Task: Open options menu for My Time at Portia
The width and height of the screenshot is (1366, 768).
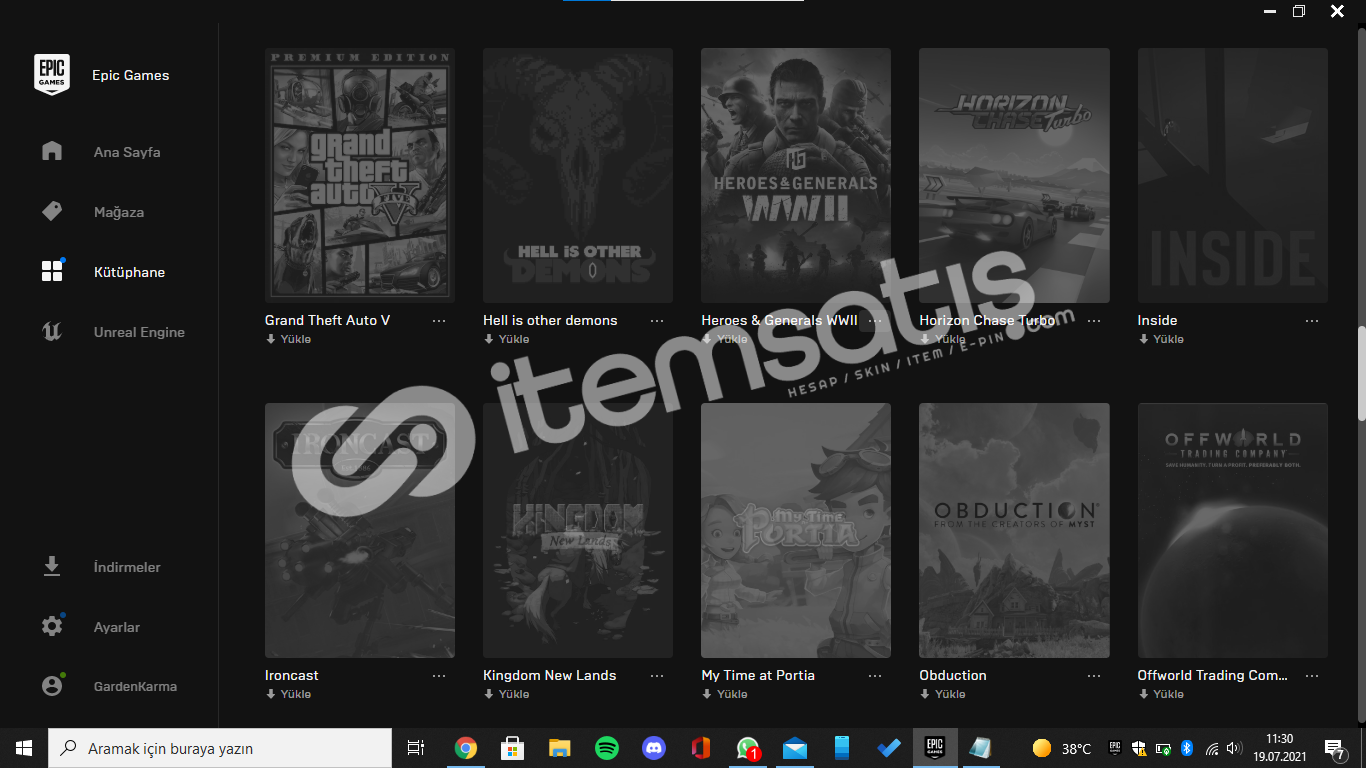Action: point(875,675)
